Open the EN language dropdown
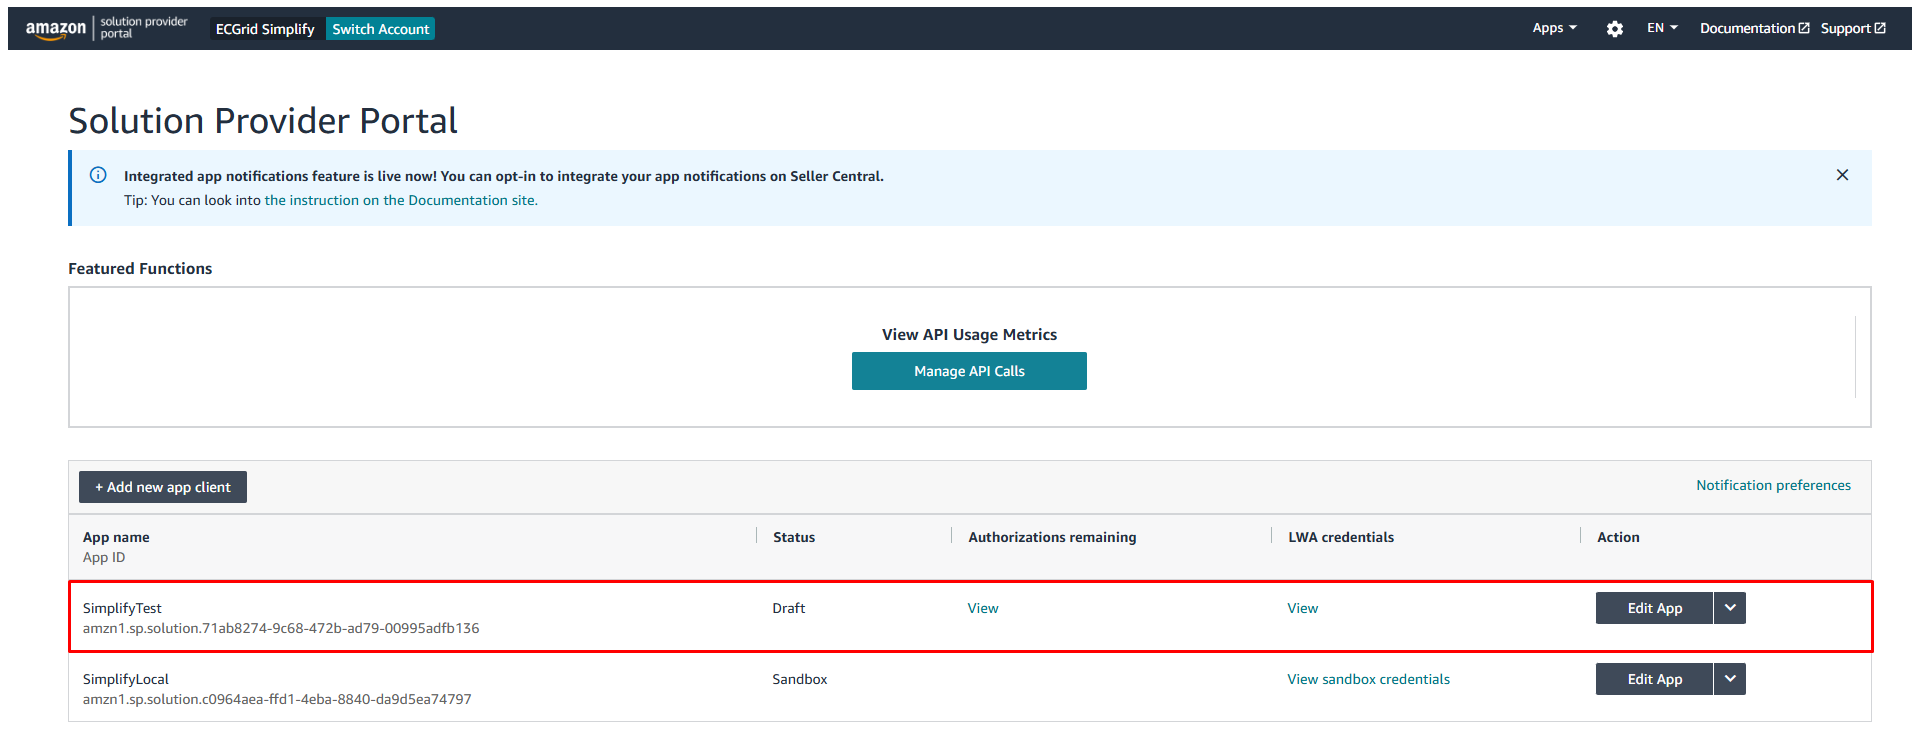Screen dimensions: 1919x729 (1662, 28)
